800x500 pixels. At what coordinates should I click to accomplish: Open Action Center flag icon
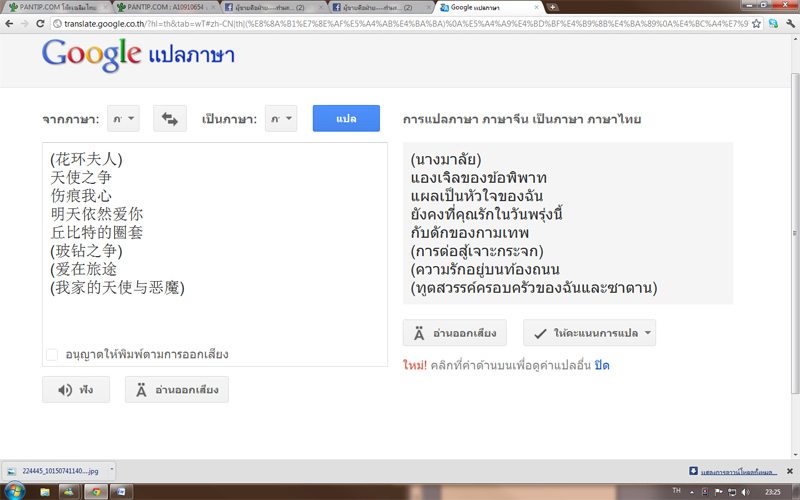[718, 492]
